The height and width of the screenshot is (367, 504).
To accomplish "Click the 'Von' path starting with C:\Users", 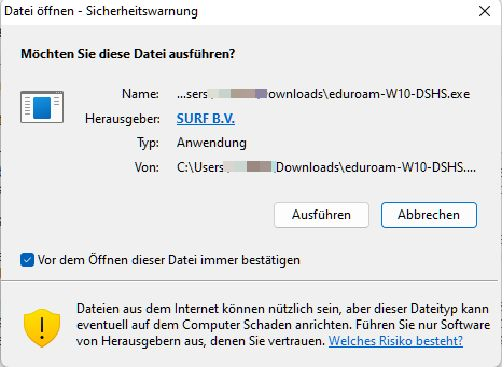I will tap(326, 167).
